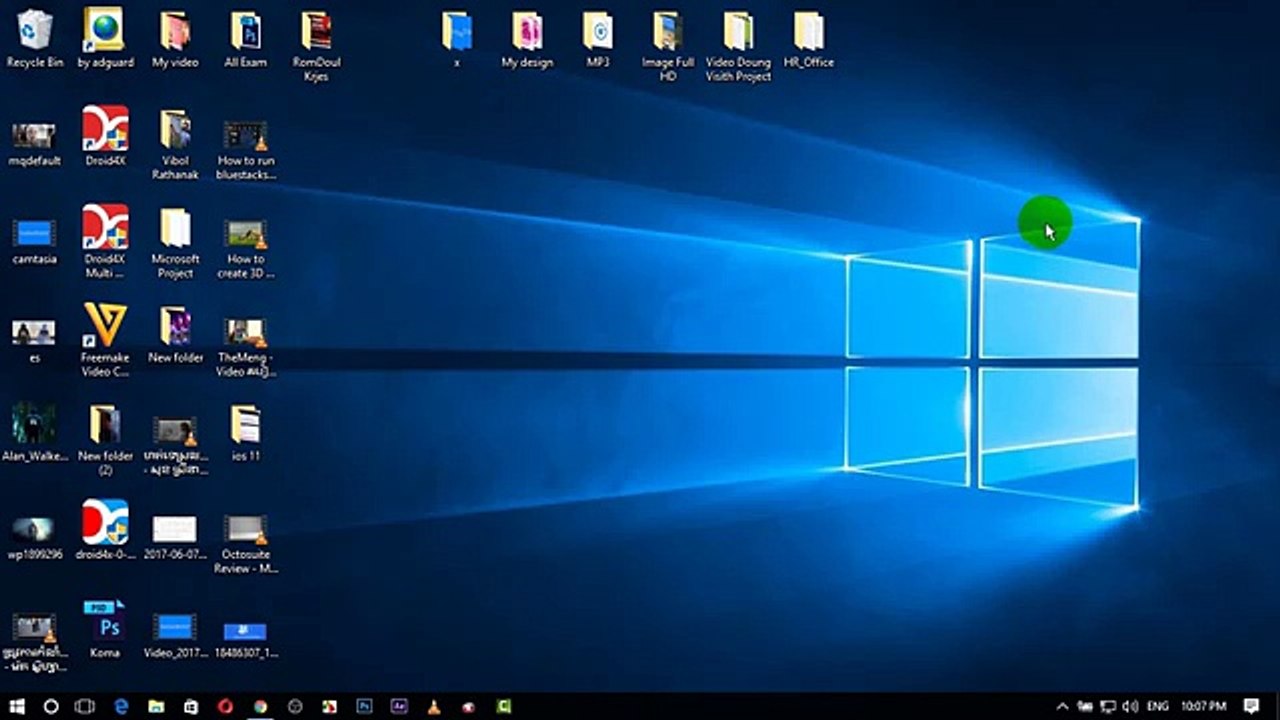The height and width of the screenshot is (720, 1280).
Task: Open Task View from the taskbar
Action: (85, 706)
